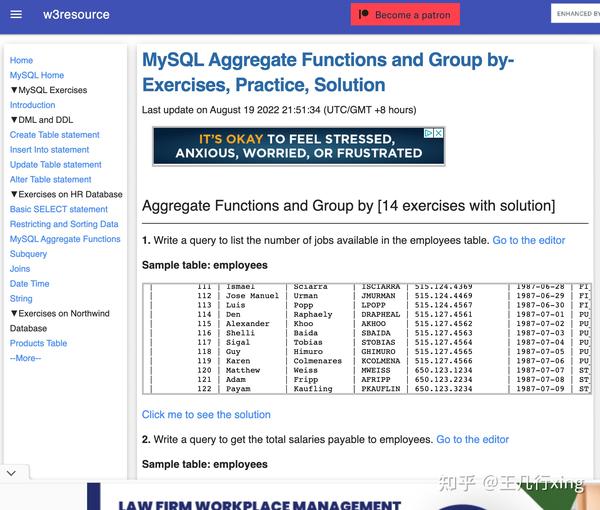600x510 pixels.
Task: Click me to see the solution
Action: 206,414
